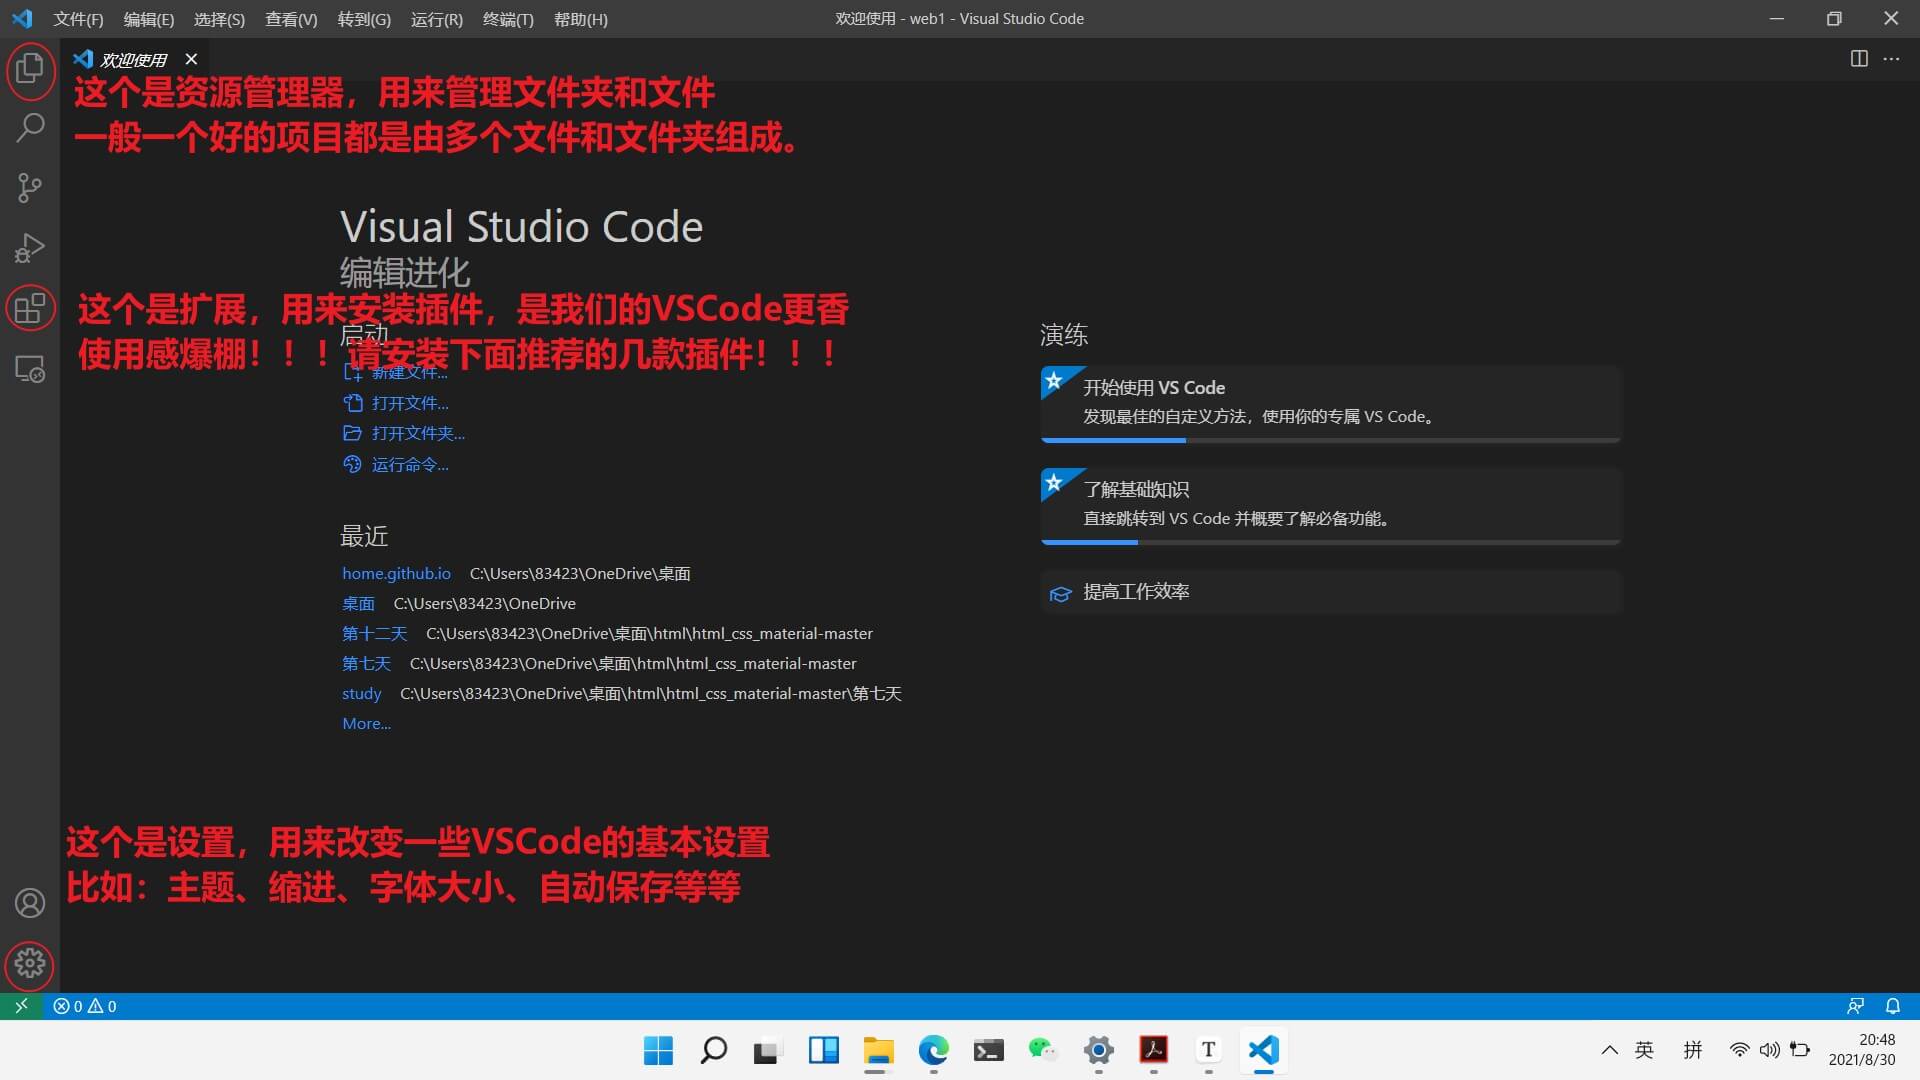Open Windows taskbar search

[713, 1050]
